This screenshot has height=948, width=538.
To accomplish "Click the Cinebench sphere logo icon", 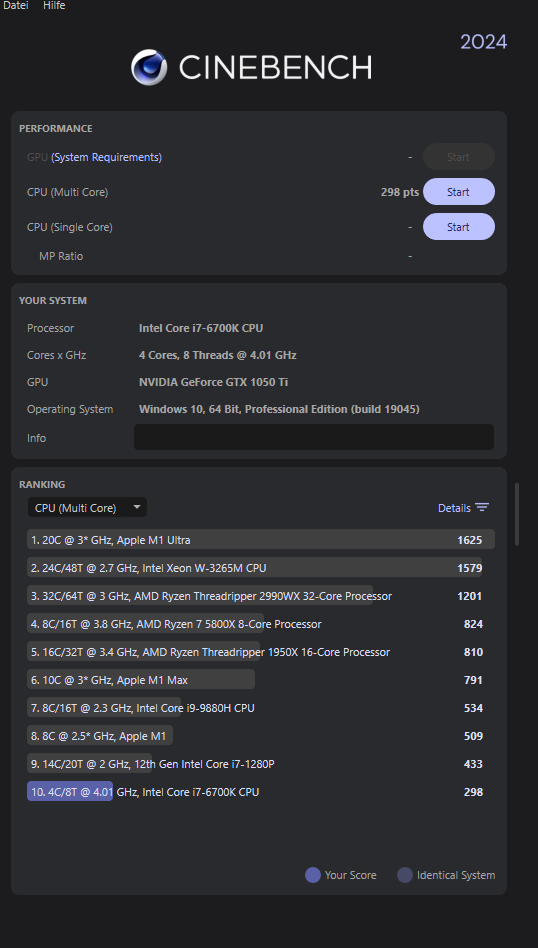I will click(149, 67).
